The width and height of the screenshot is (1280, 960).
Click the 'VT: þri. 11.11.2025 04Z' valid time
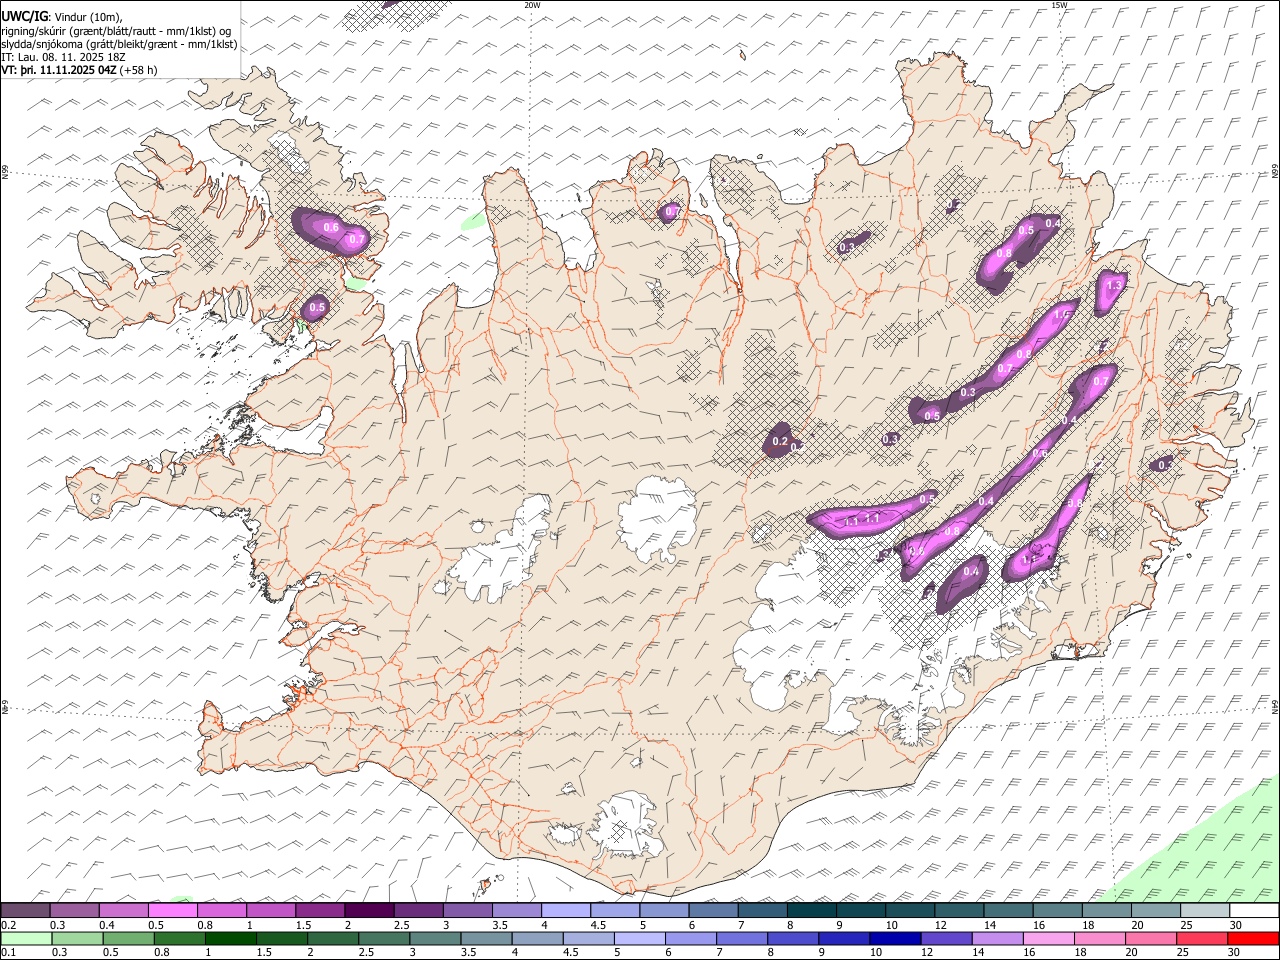coord(59,70)
